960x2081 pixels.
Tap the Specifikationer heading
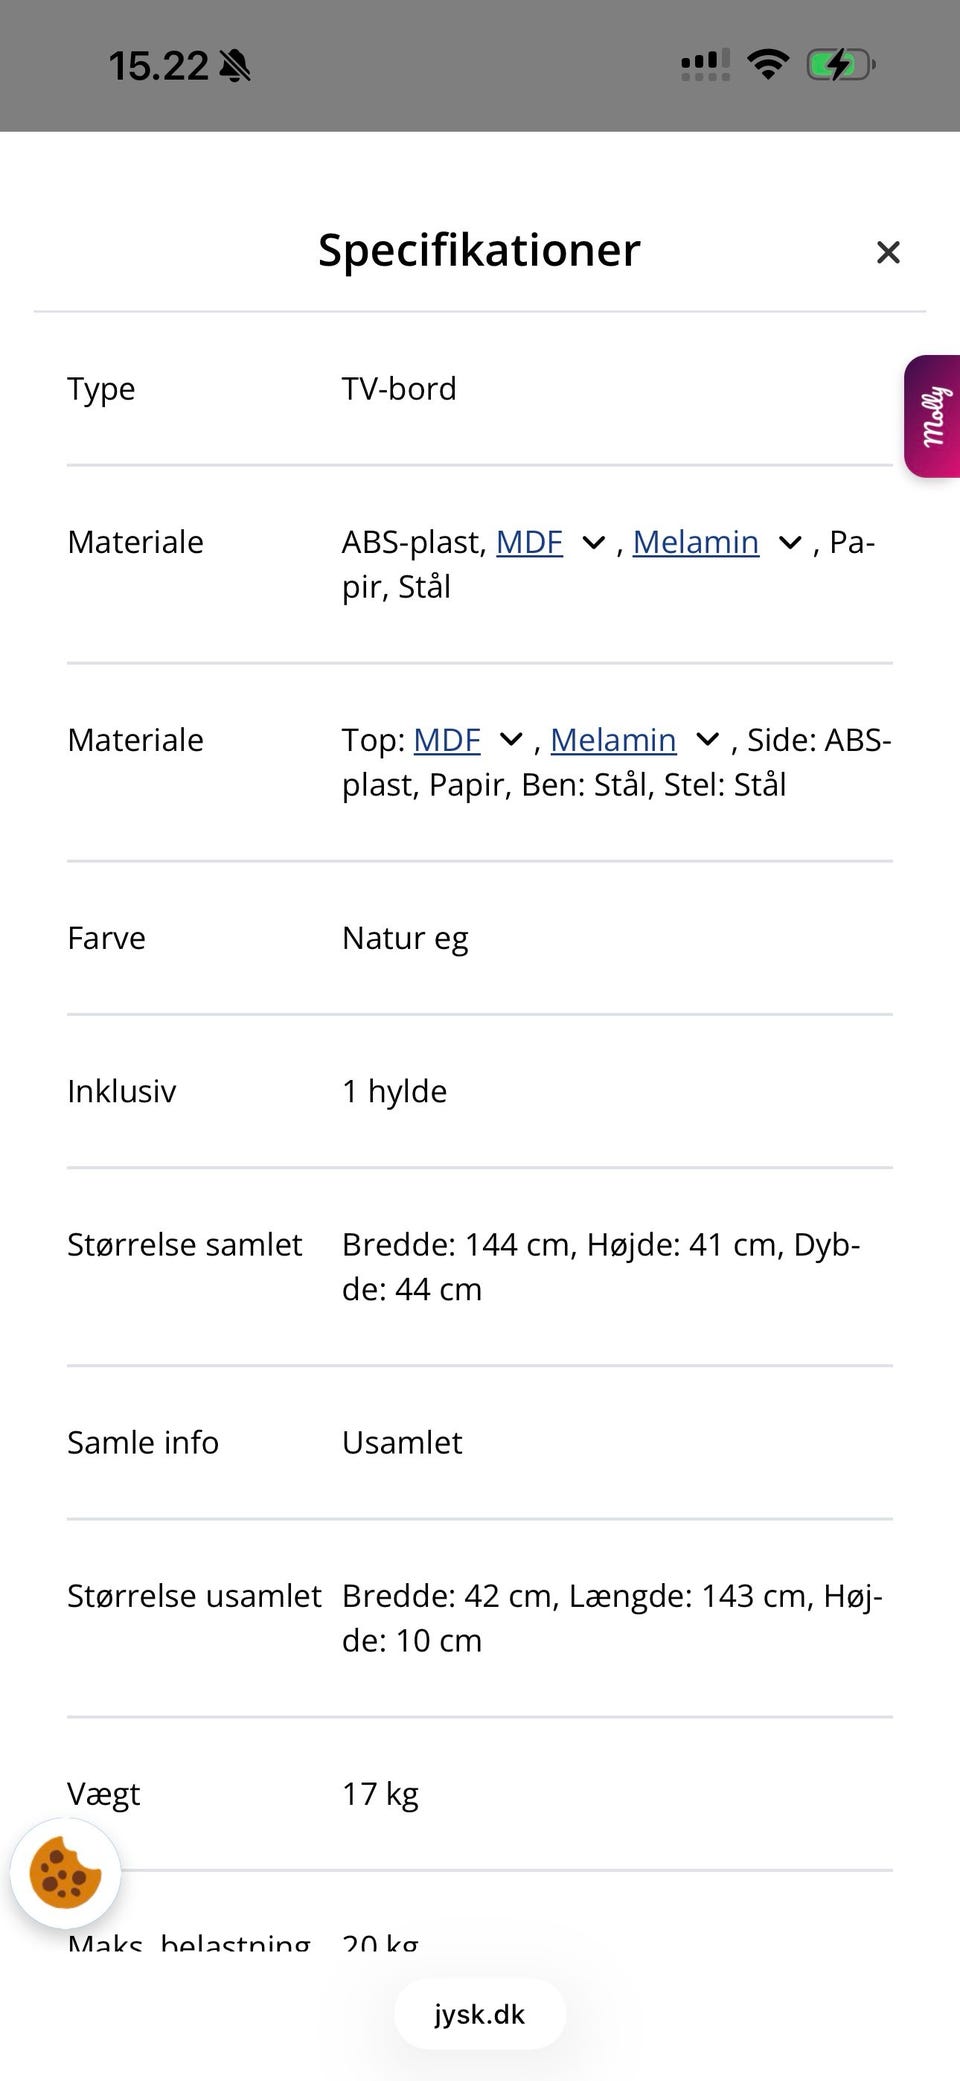pos(479,250)
